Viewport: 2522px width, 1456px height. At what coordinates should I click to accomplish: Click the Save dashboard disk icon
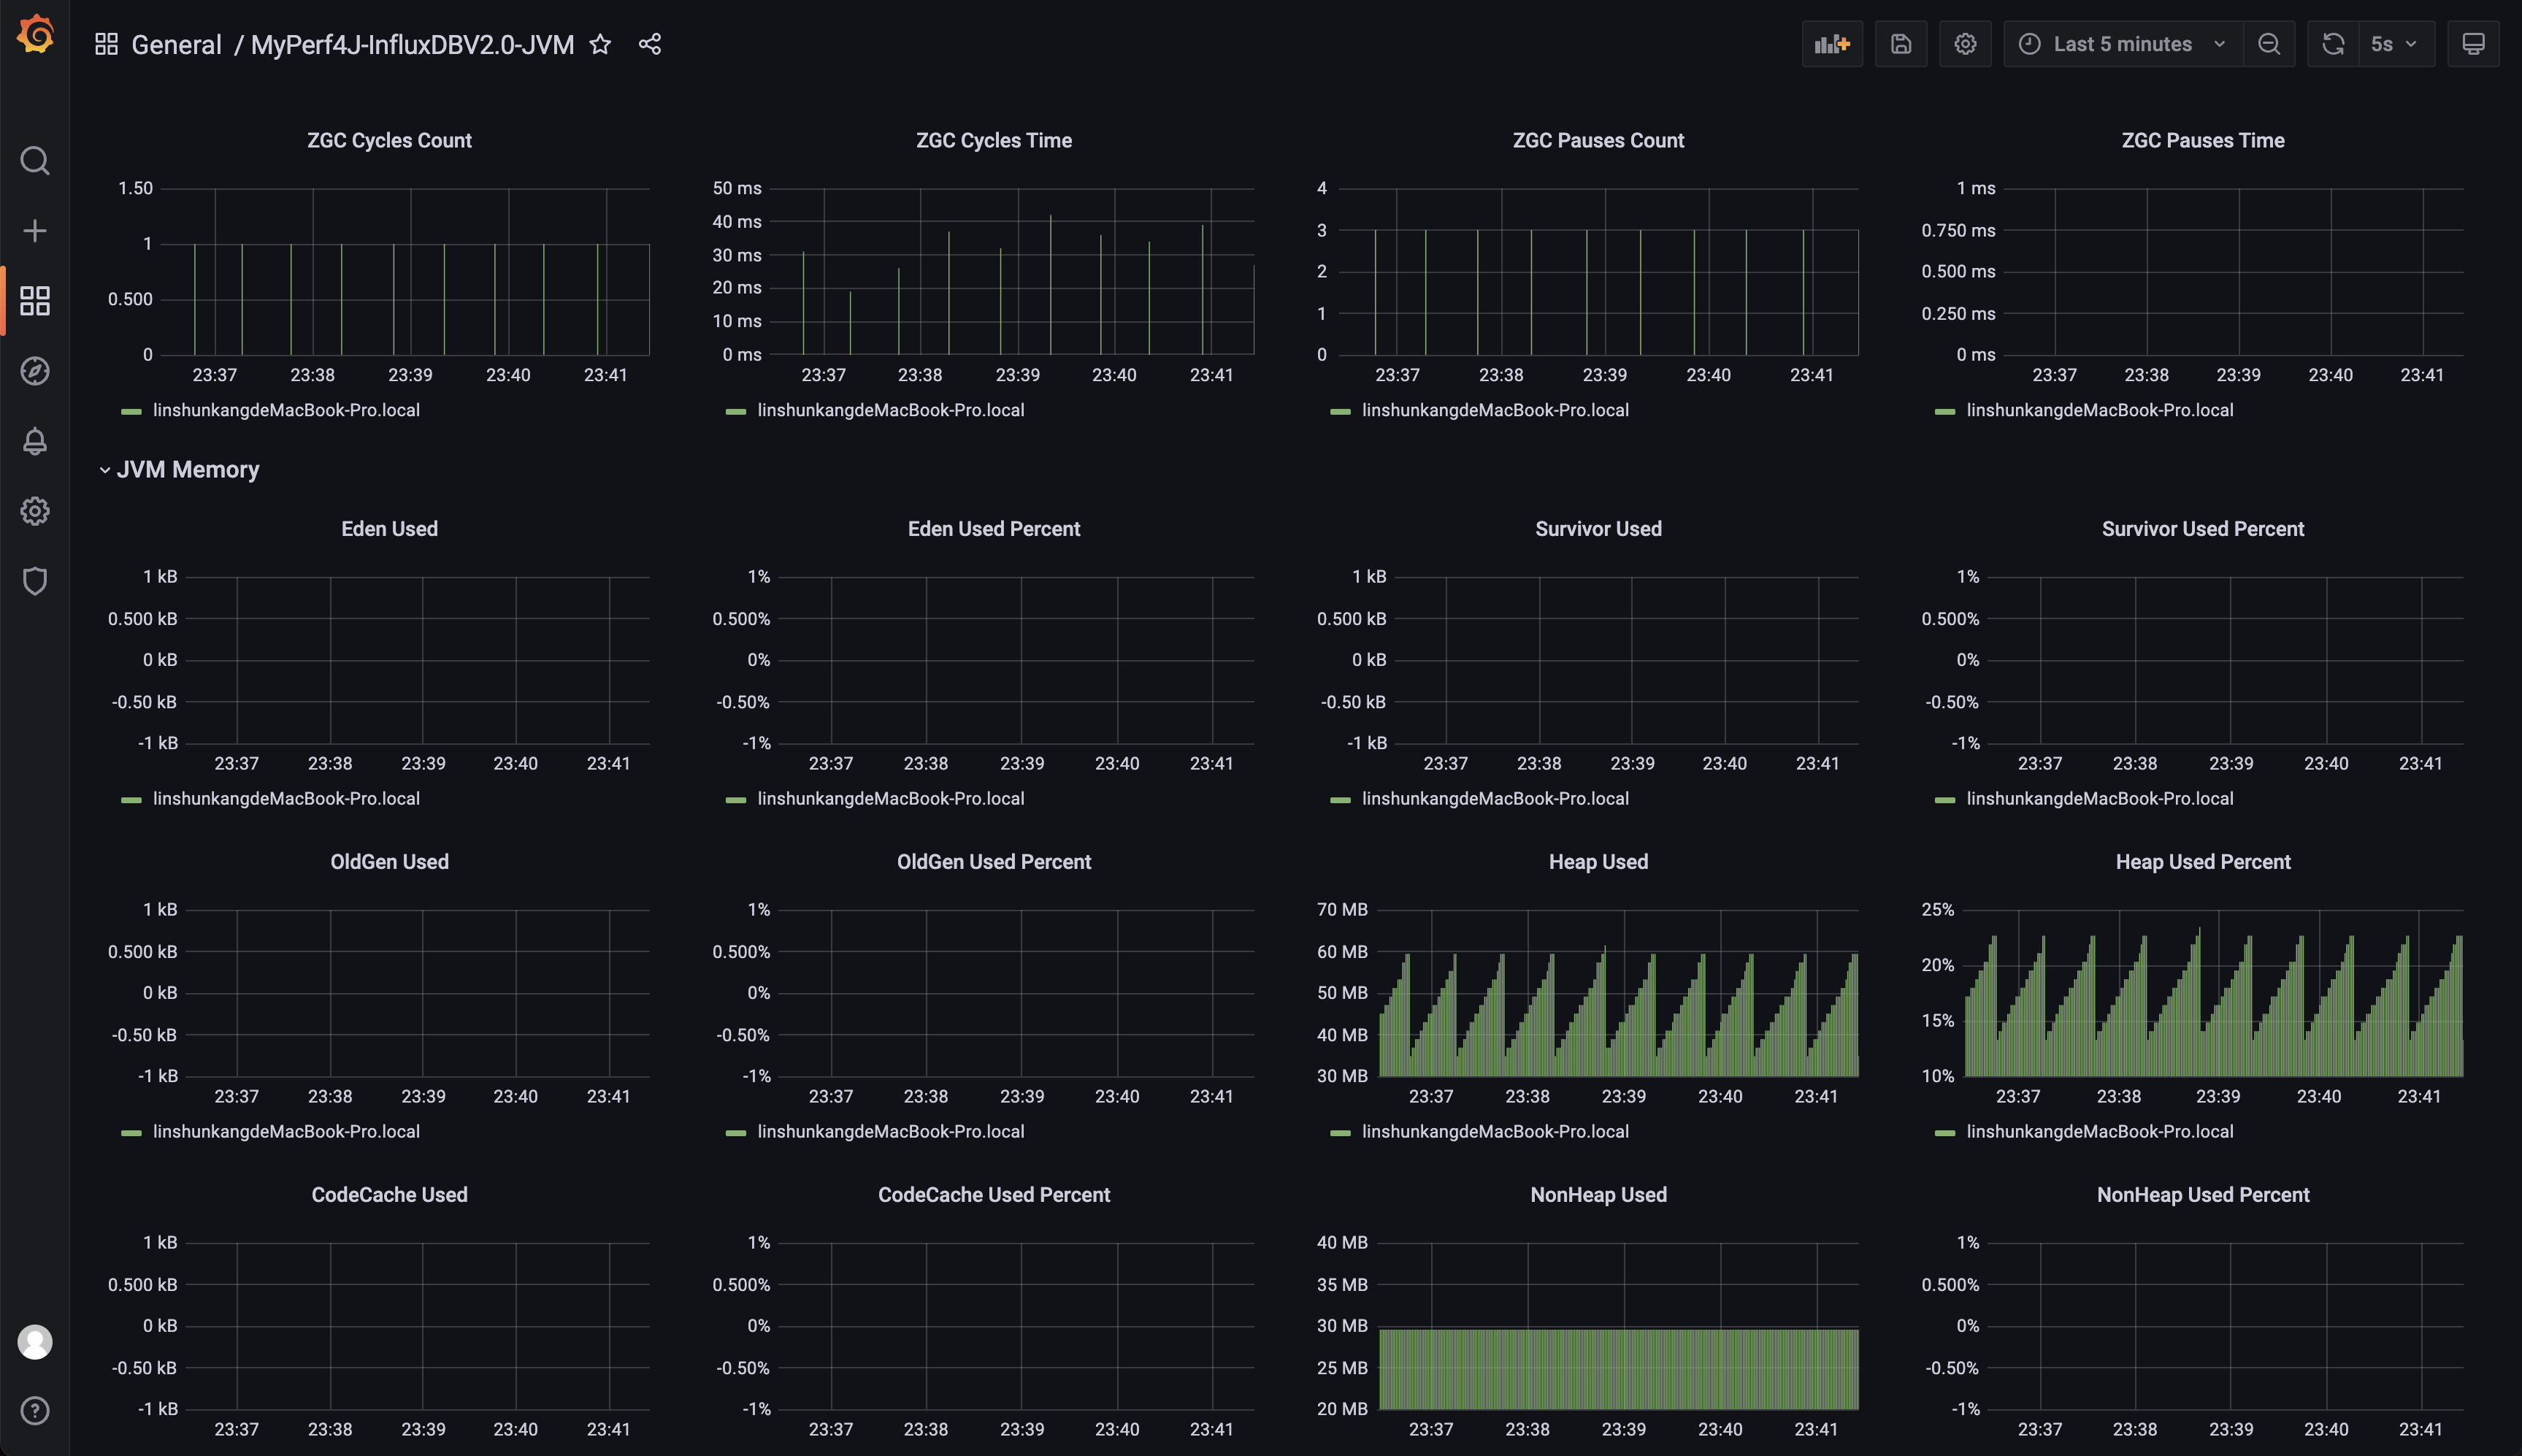tap(1900, 44)
